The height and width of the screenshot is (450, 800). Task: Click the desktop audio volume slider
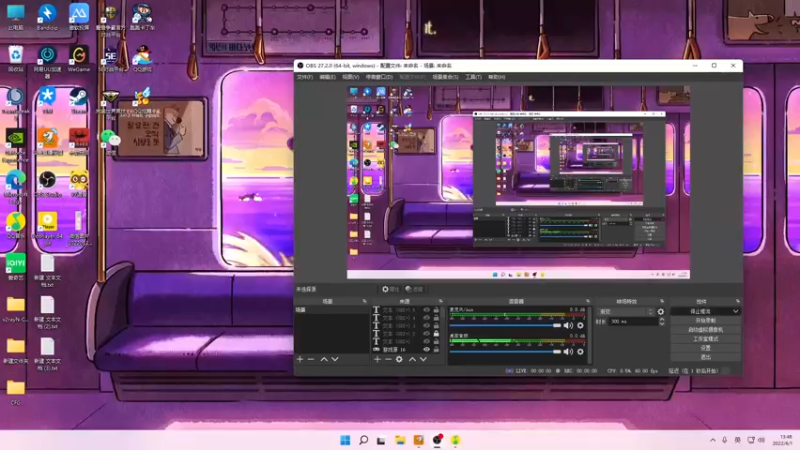click(505, 352)
